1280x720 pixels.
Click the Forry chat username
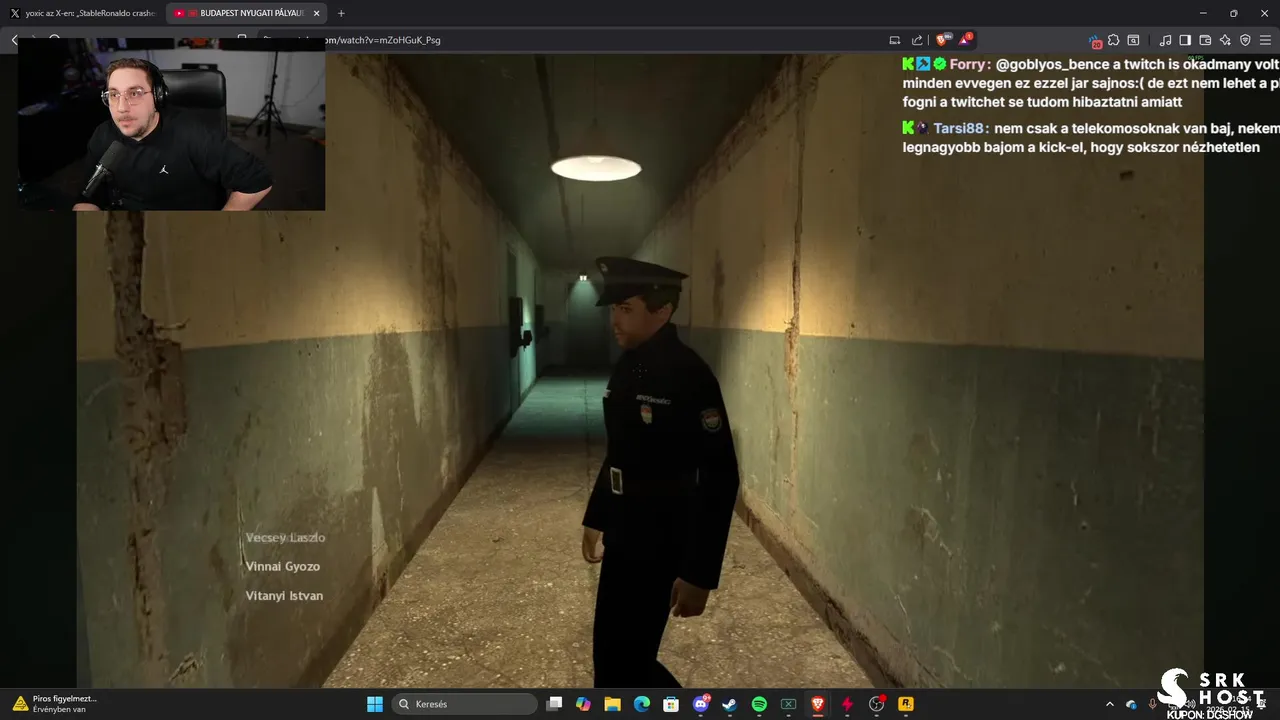point(968,64)
